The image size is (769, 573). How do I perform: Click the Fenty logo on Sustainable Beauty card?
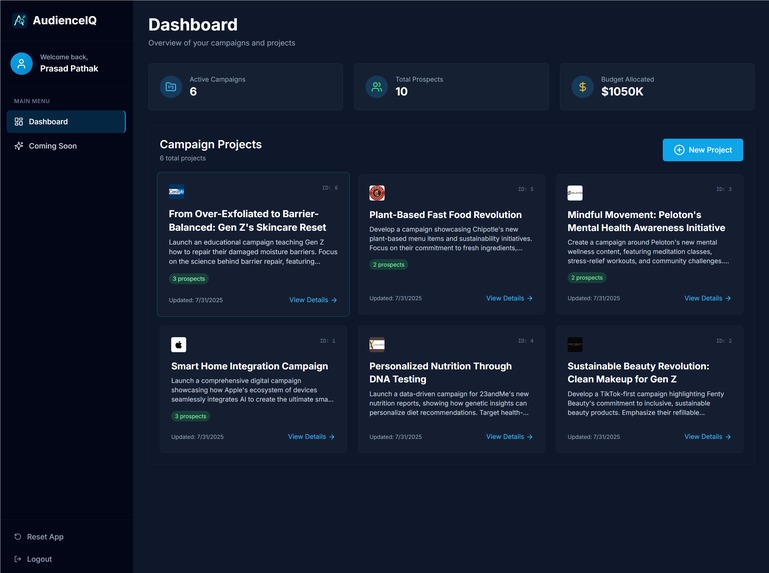click(x=575, y=344)
